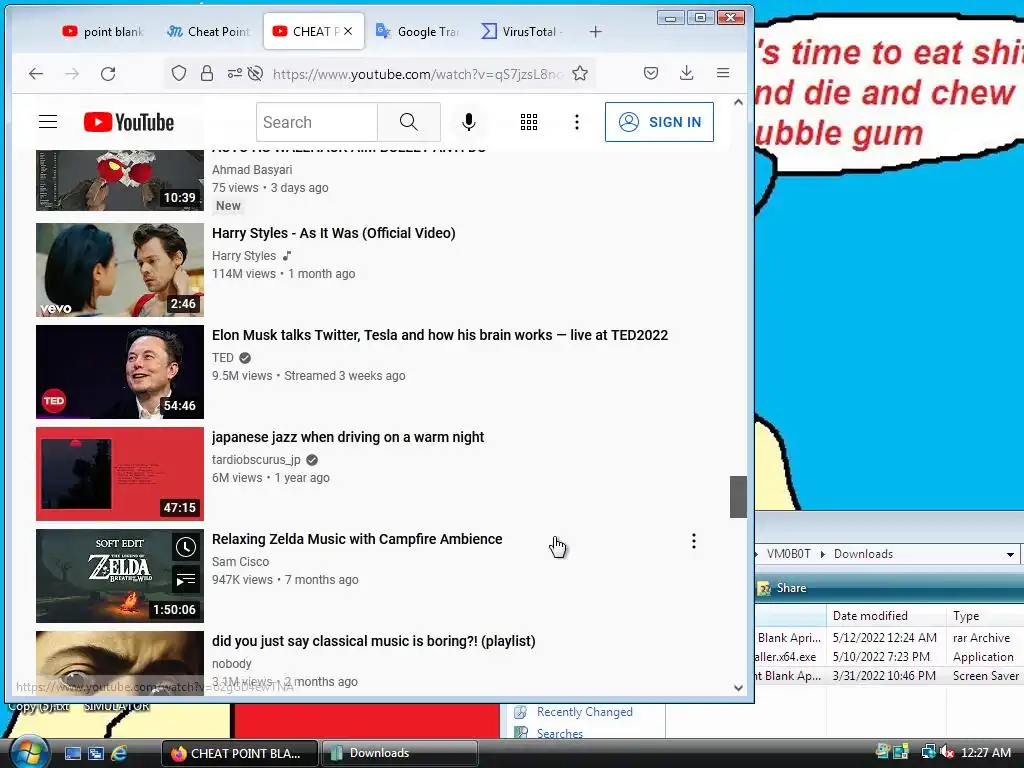
Task: Click the site padlock security icon
Action: click(x=207, y=73)
